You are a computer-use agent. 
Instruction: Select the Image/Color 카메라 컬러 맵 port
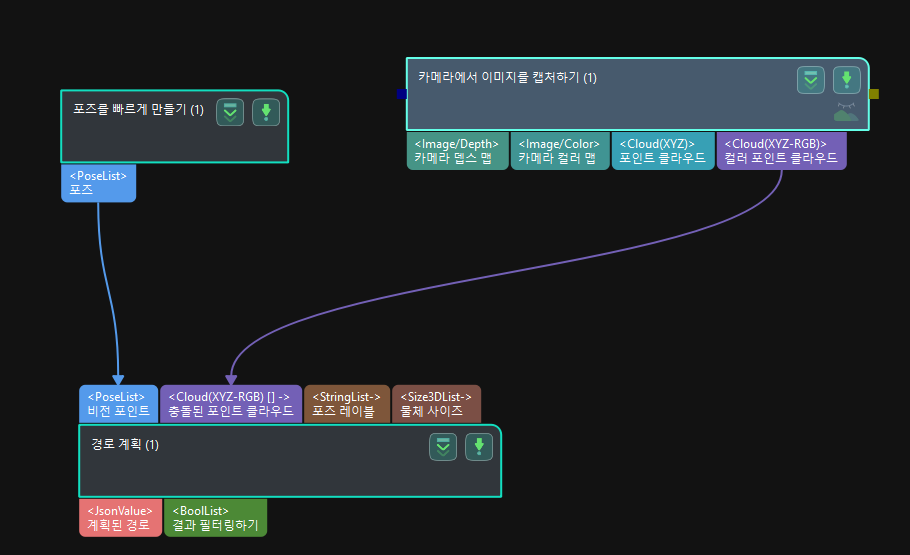point(560,151)
